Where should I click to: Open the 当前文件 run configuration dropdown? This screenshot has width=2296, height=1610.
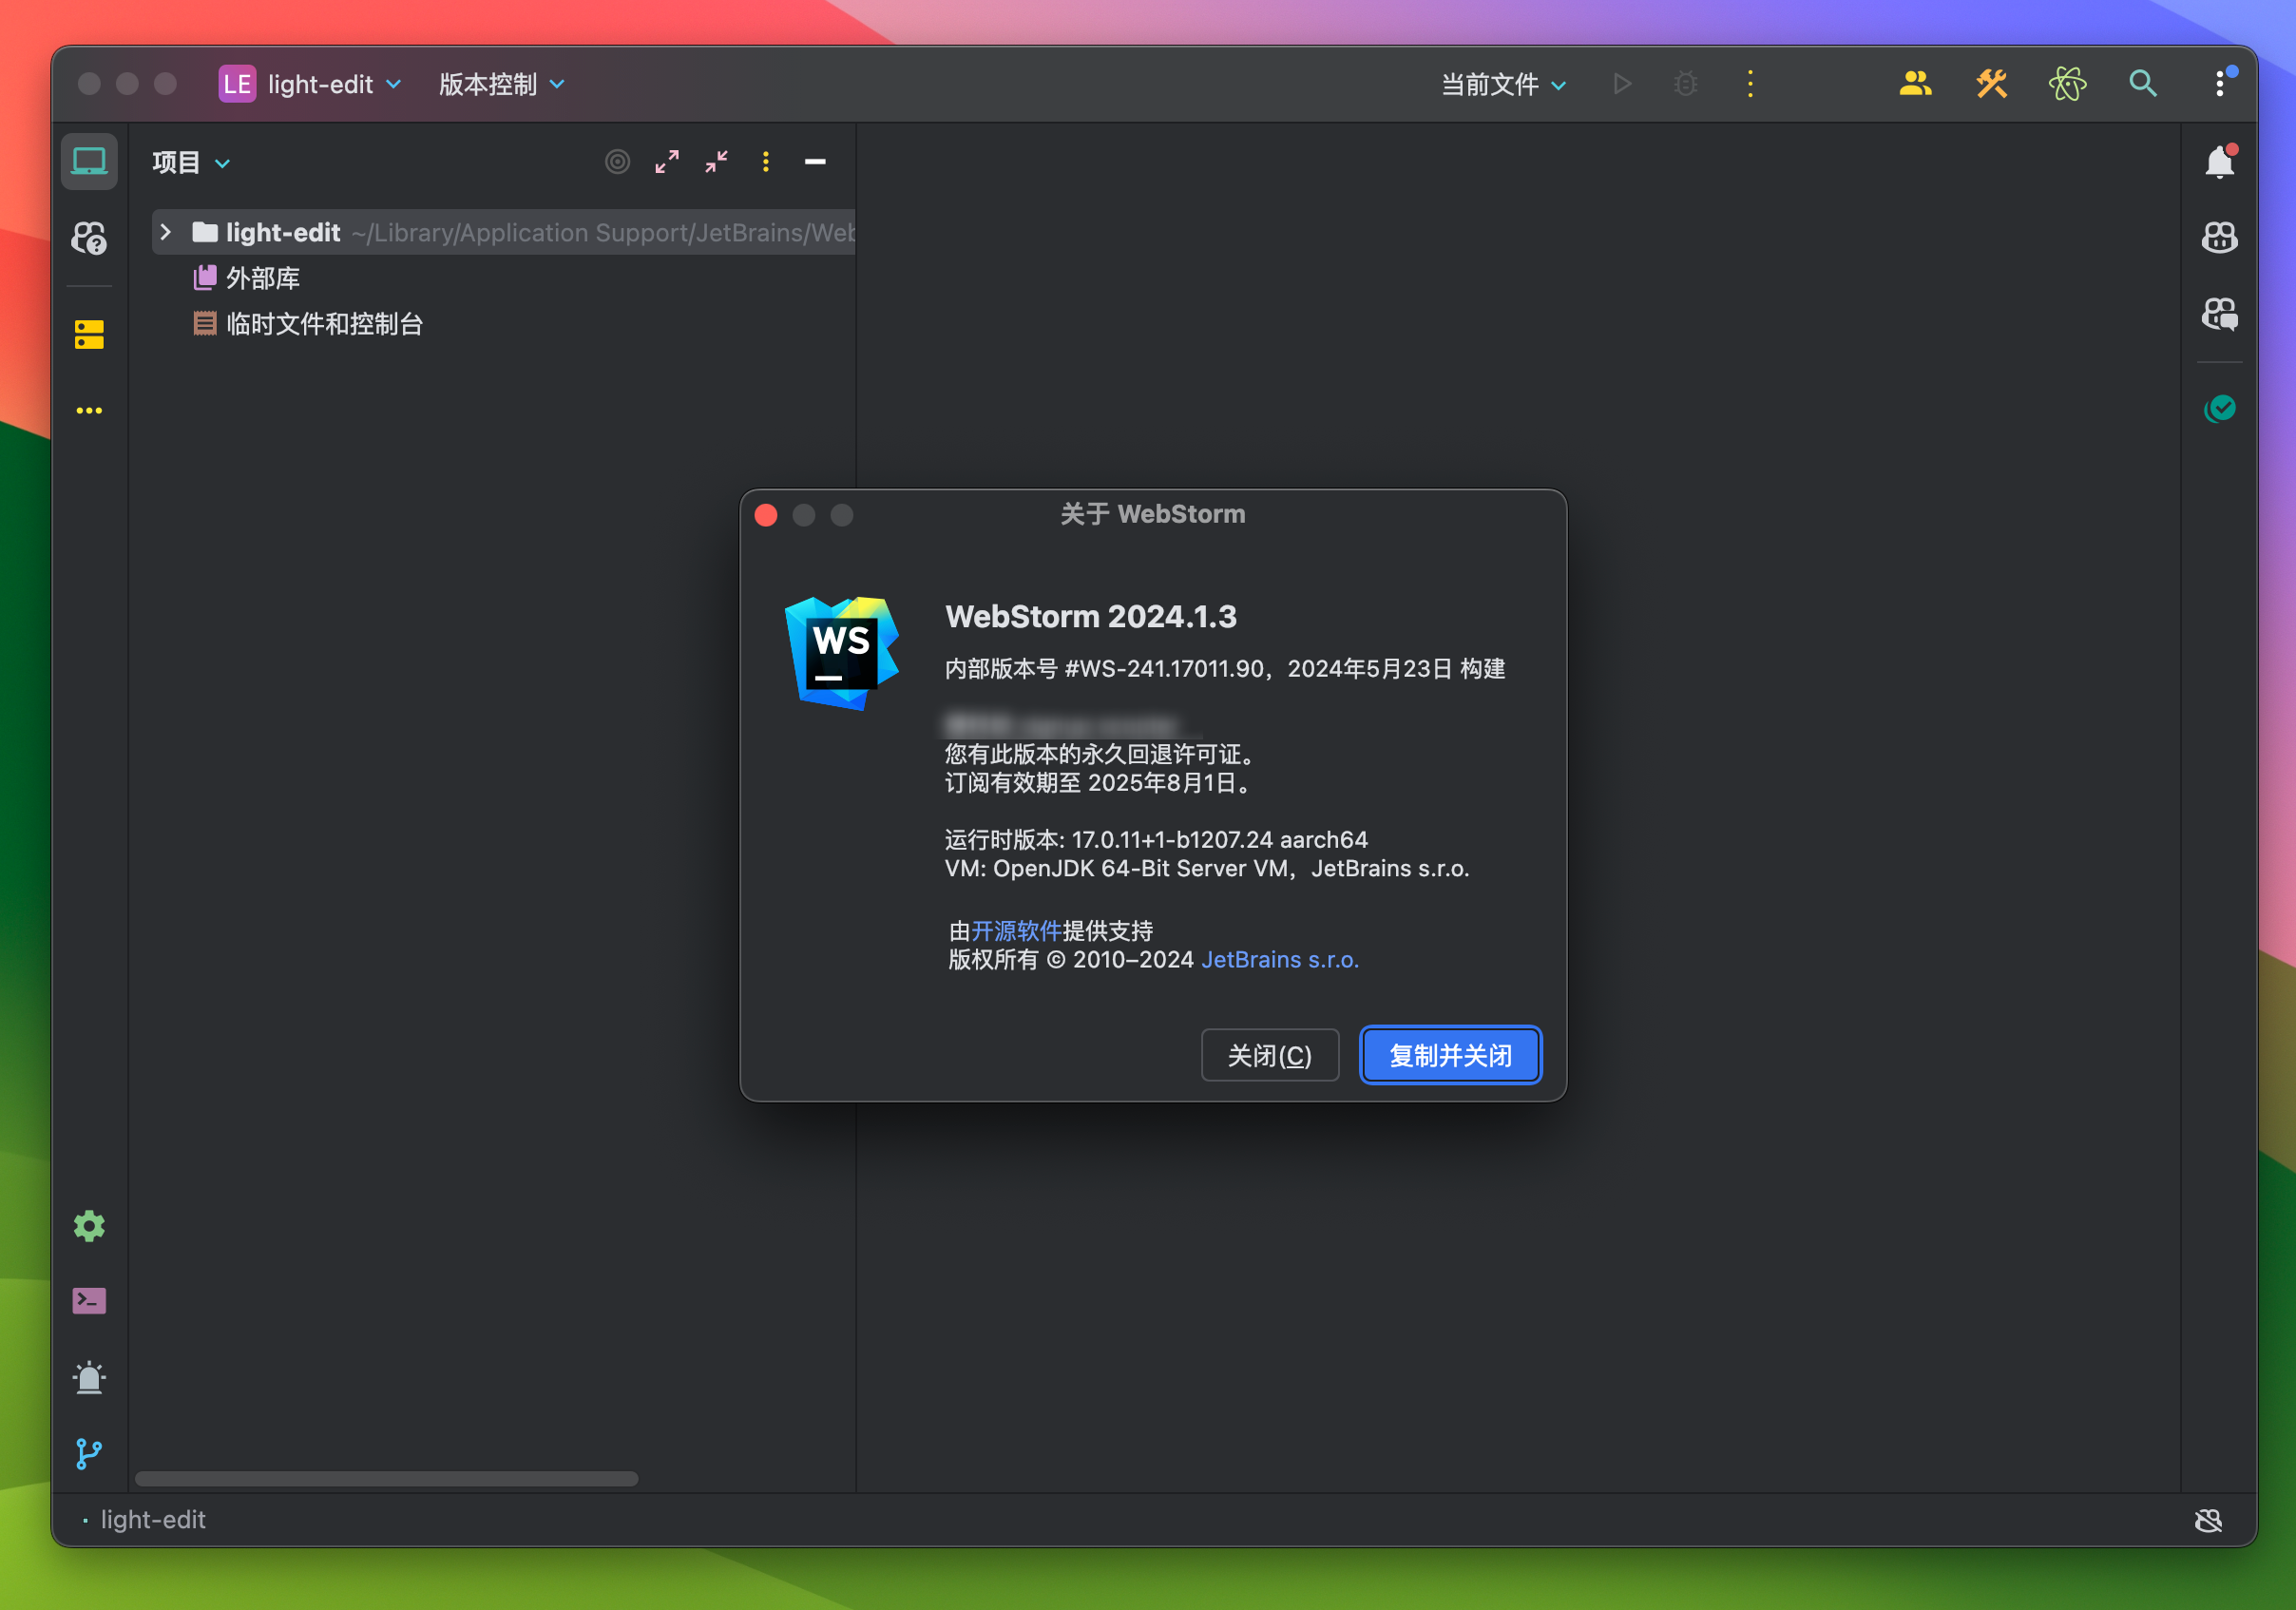(x=1500, y=84)
